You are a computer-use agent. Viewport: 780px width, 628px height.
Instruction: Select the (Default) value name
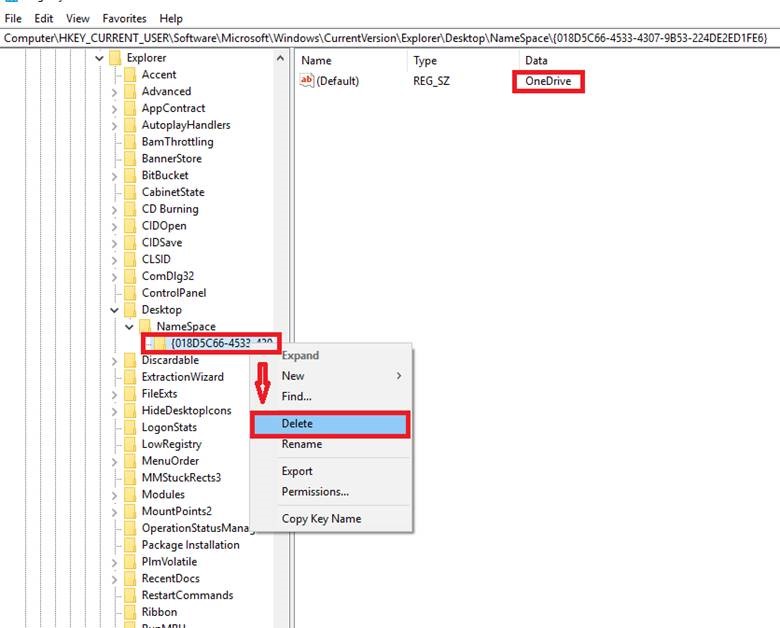click(x=338, y=81)
